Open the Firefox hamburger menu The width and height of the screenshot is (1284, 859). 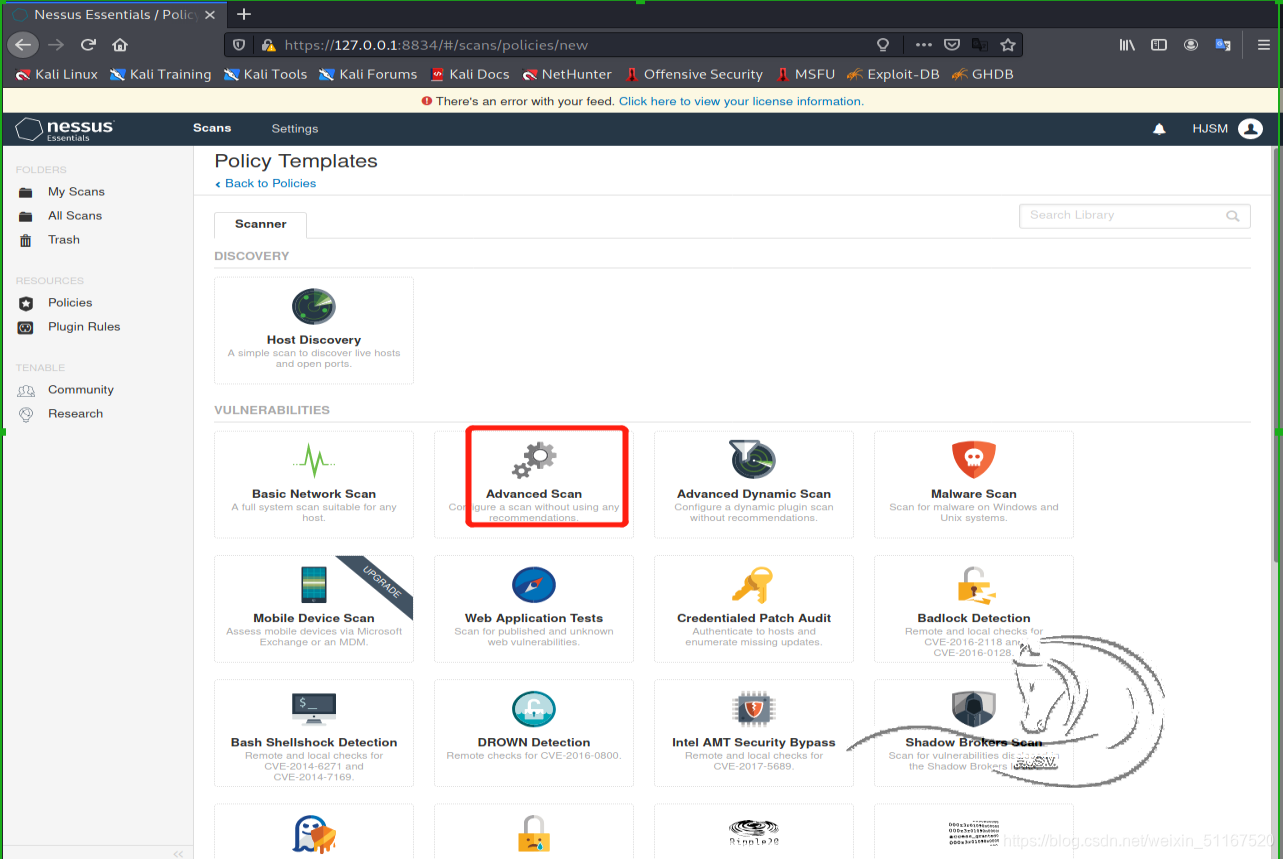(1263, 45)
